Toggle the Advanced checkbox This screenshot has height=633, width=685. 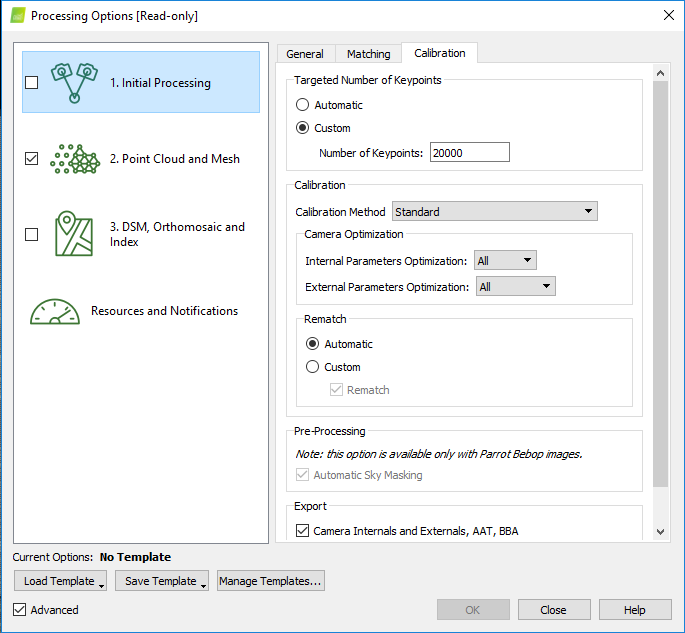pyautogui.click(x=20, y=610)
